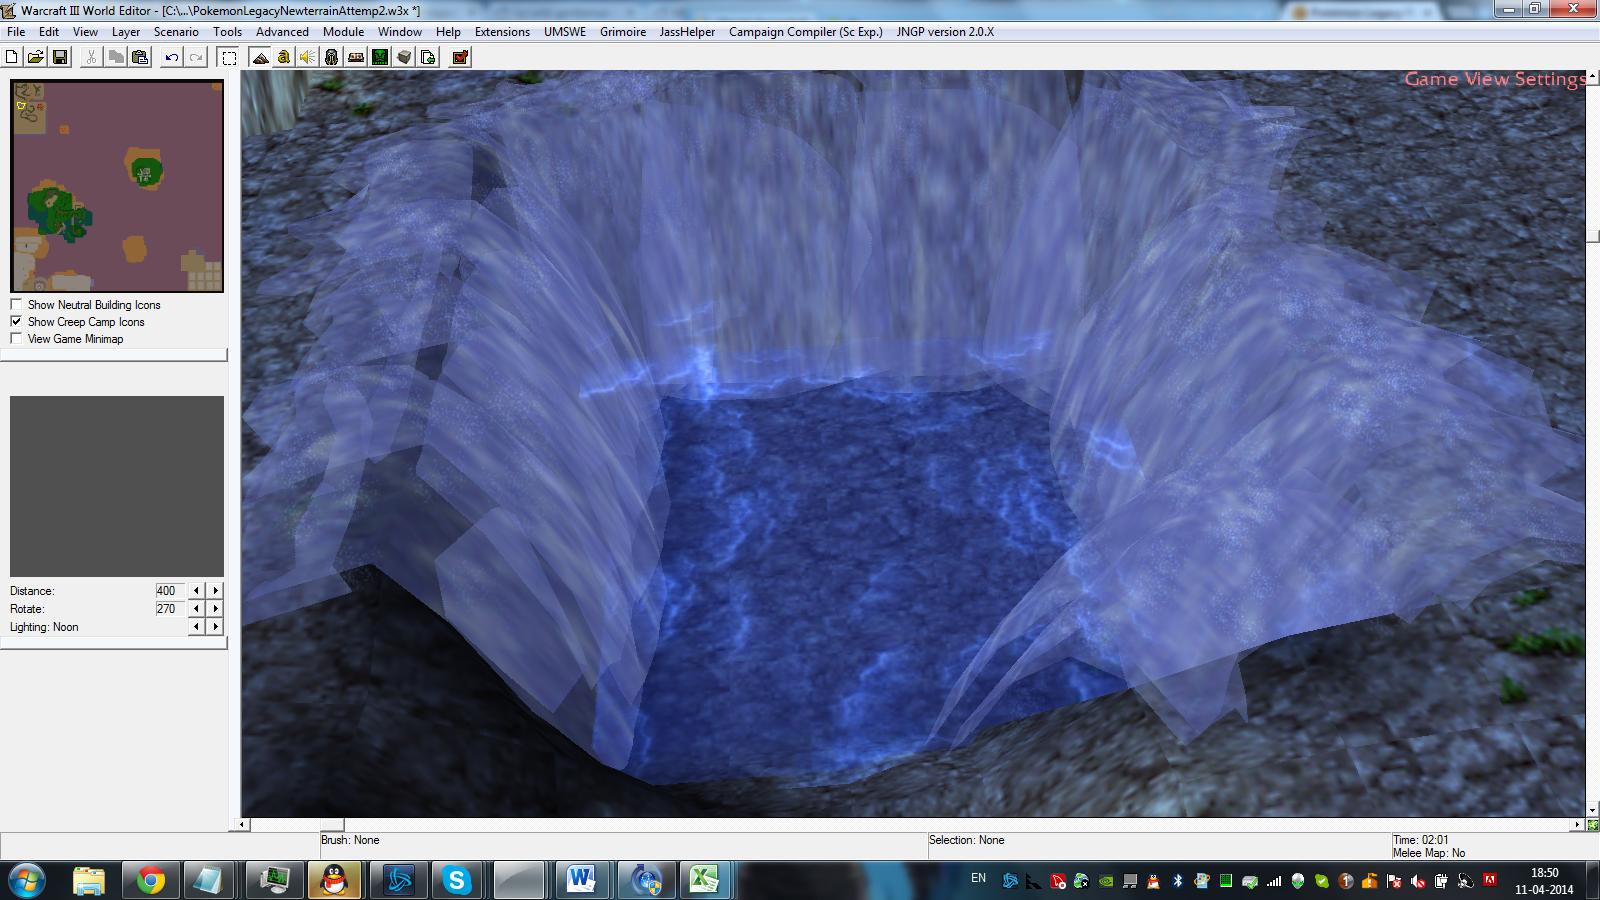Click the 'Brush: None' status text
The image size is (1600, 900).
click(350, 840)
